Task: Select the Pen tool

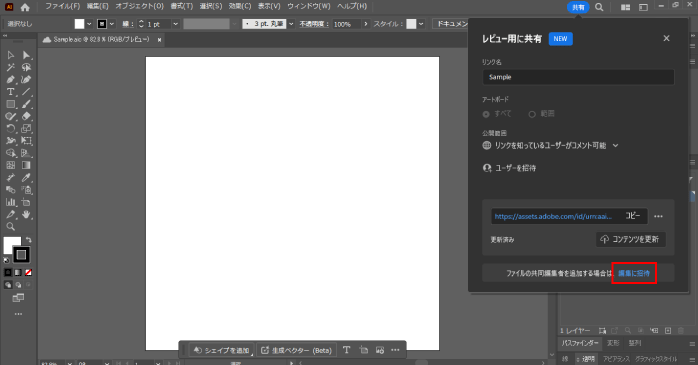Action: [x=11, y=80]
